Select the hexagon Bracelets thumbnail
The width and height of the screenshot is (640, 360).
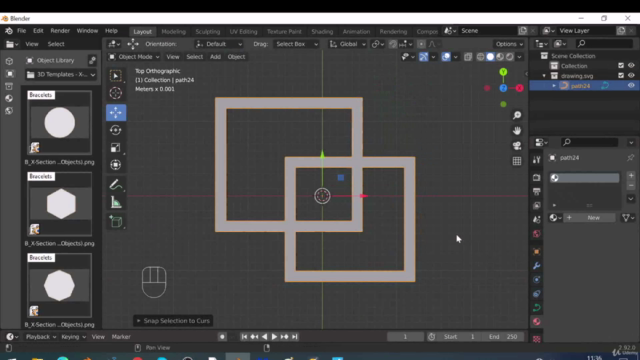coord(60,204)
